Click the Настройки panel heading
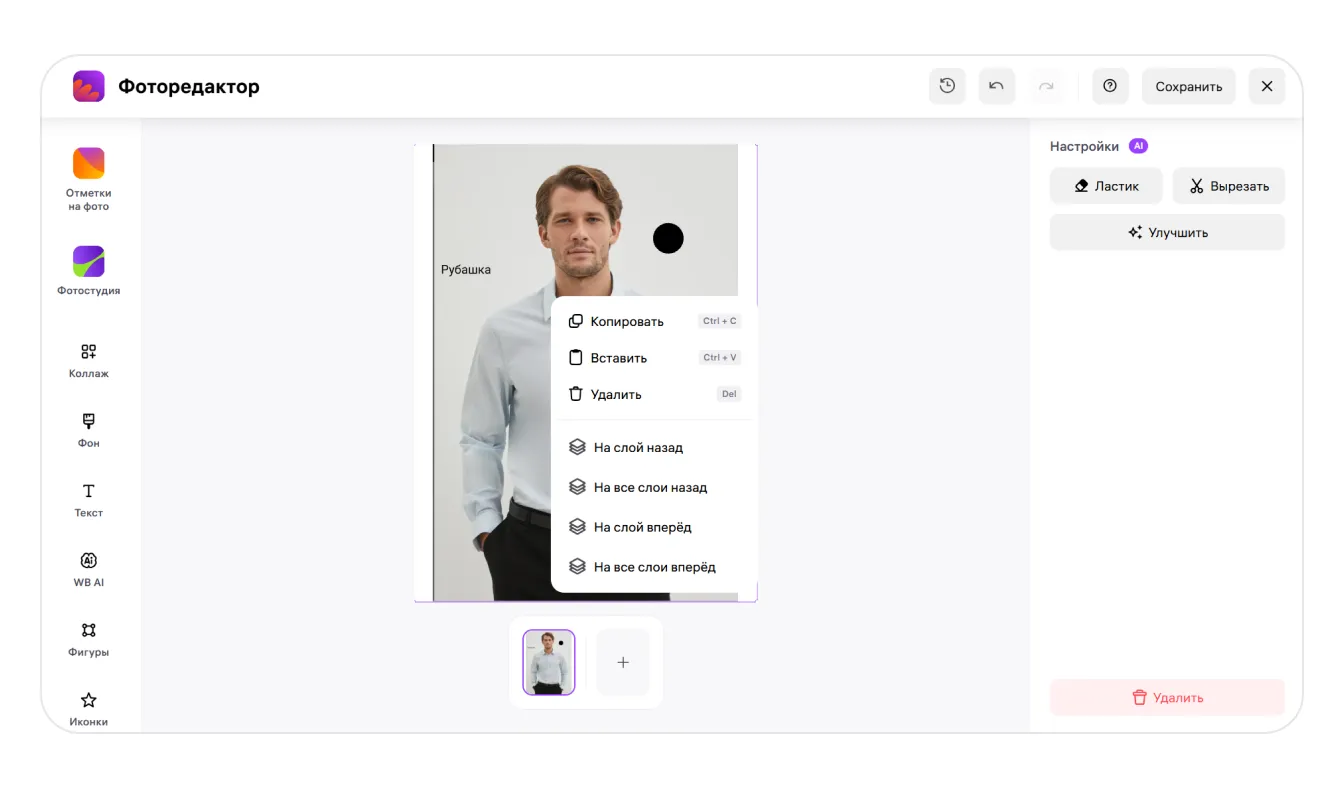The image size is (1344, 788). pyautogui.click(x=1084, y=146)
